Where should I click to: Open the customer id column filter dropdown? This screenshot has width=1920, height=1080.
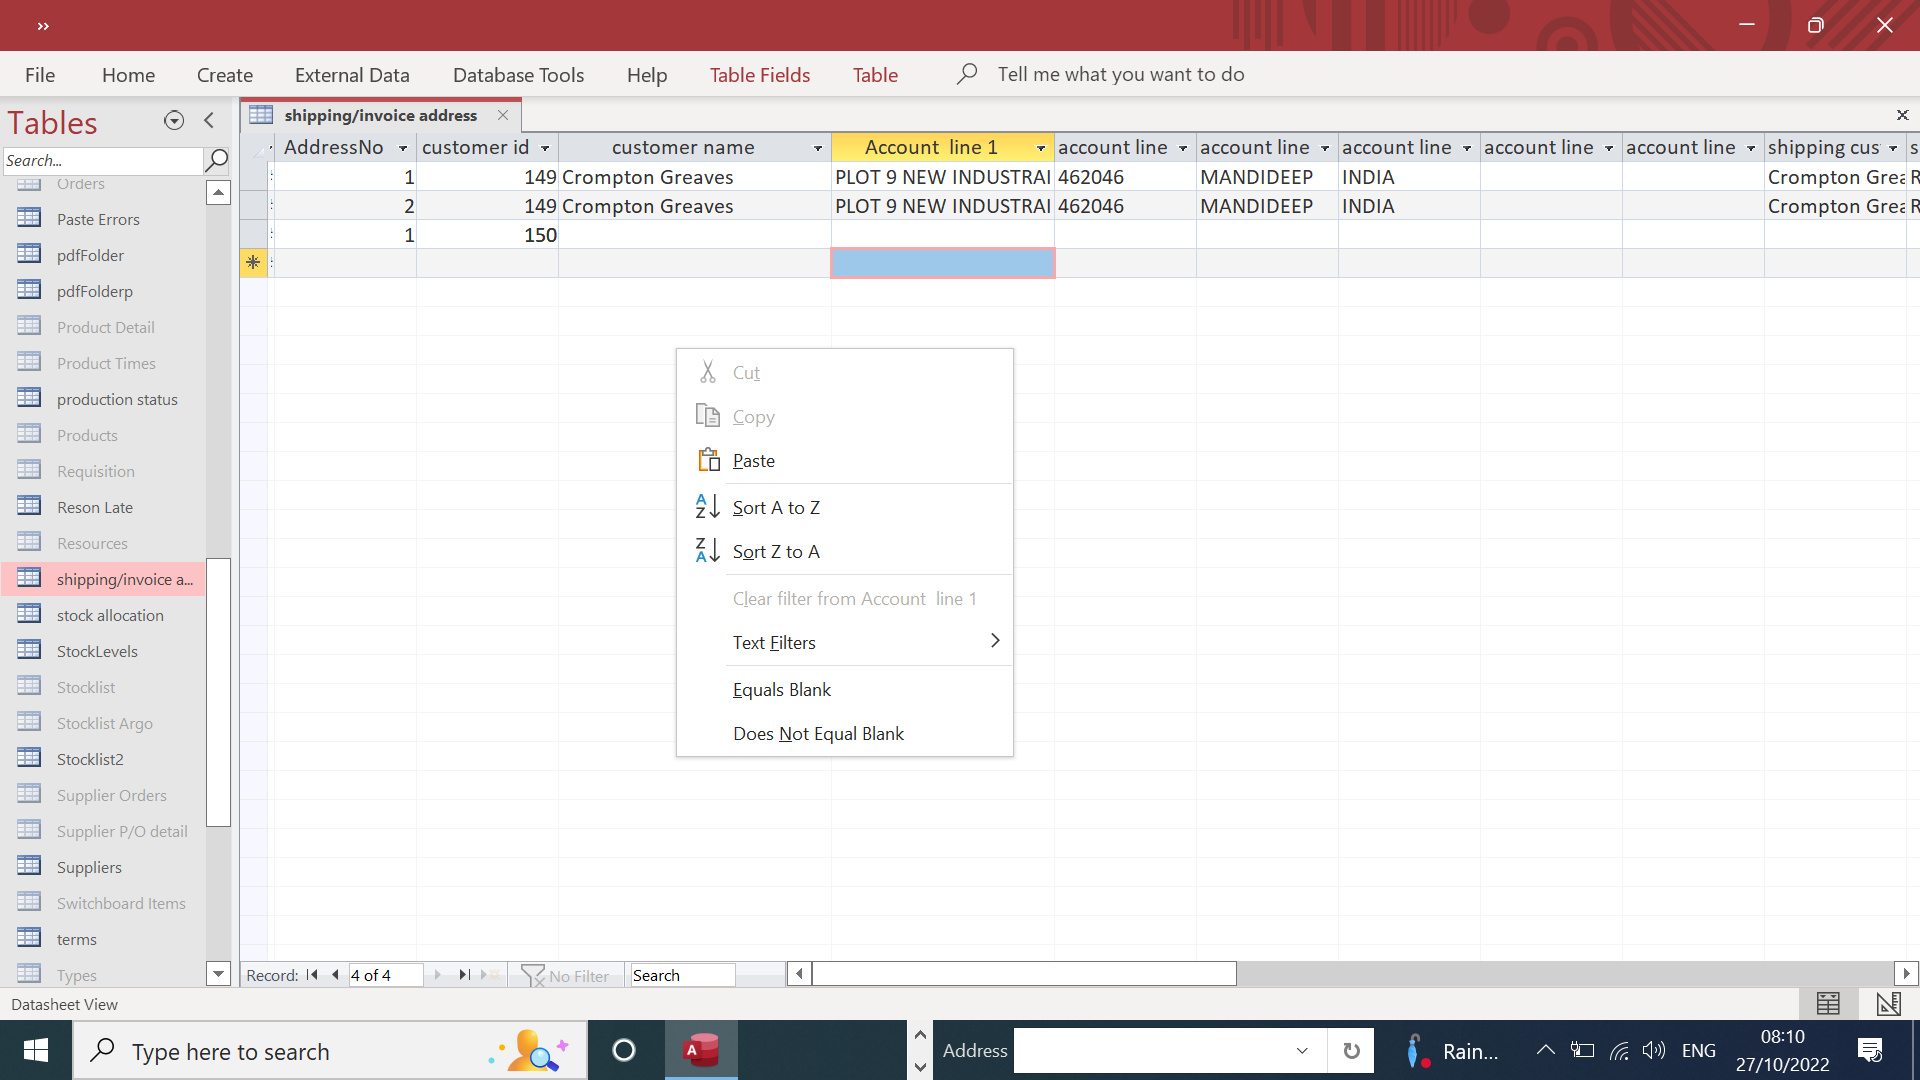click(x=545, y=148)
